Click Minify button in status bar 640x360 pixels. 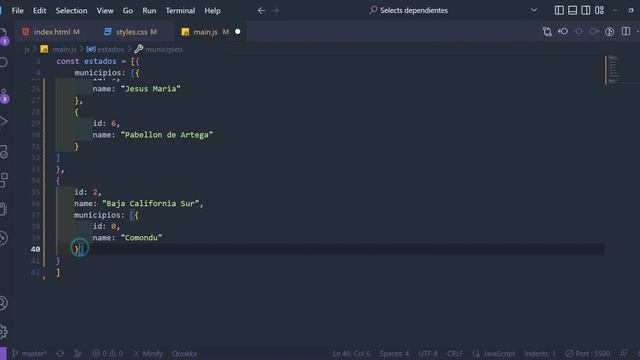click(148, 353)
